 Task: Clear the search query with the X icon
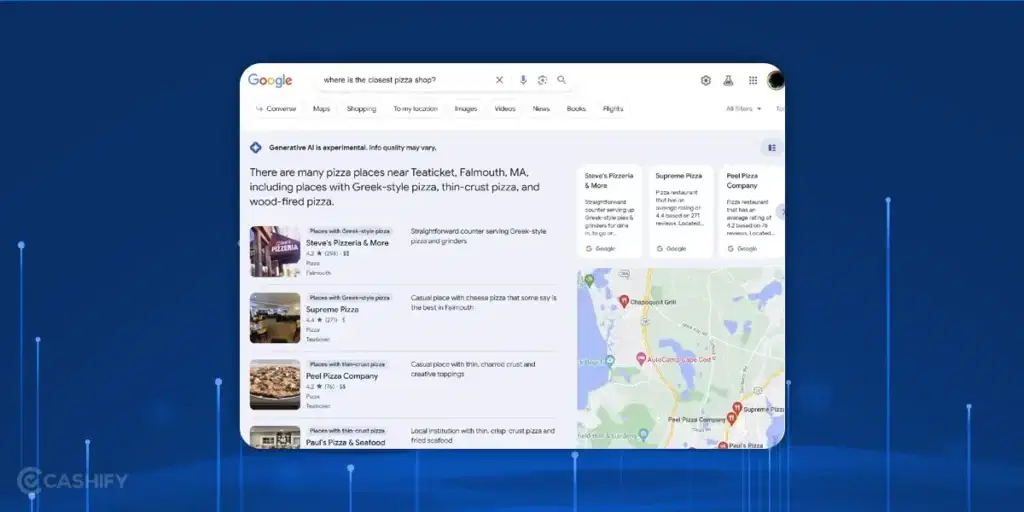pos(500,80)
